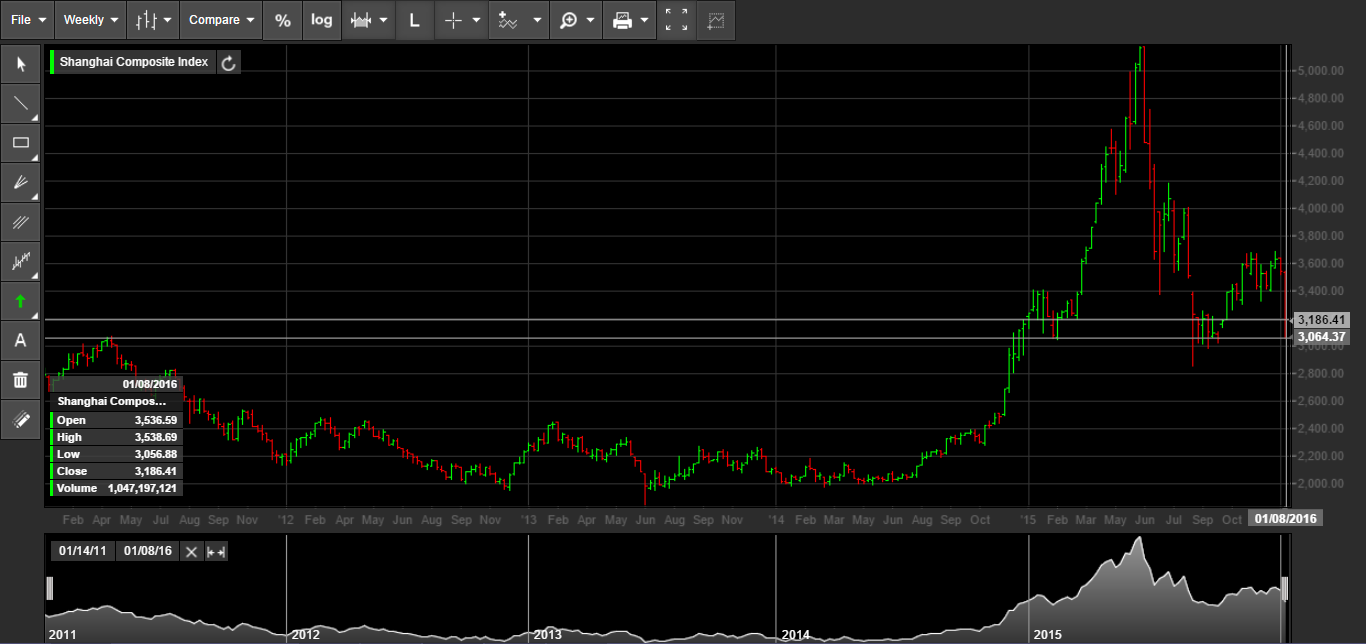Click the 01/08/2016 date label on time axis
This screenshot has width=1366, height=644.
(x=1285, y=519)
